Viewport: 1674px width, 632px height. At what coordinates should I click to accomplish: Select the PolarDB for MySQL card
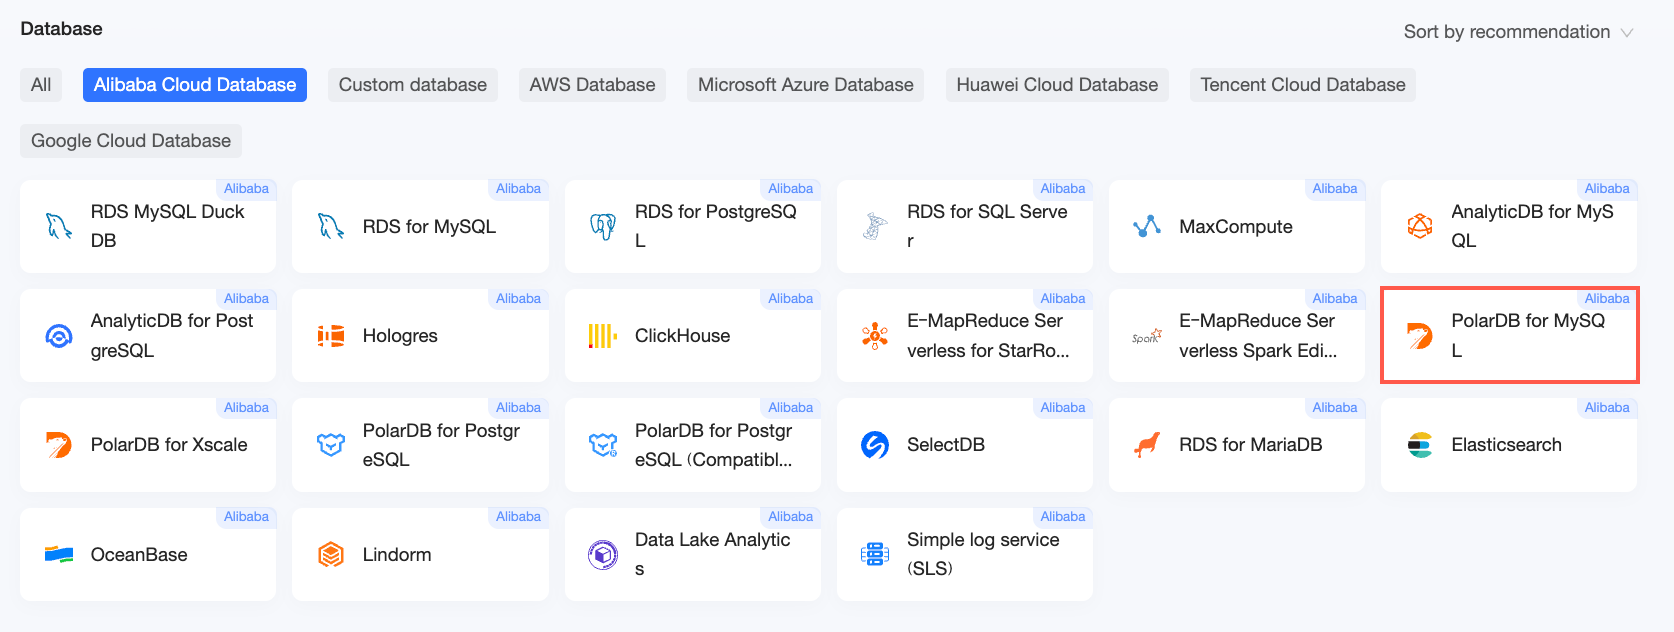pos(1509,335)
